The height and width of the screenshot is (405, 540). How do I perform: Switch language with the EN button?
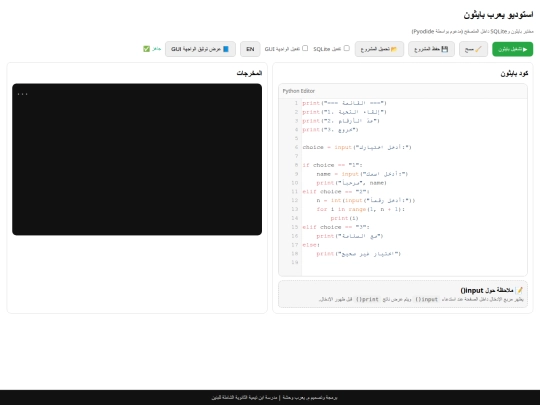point(250,49)
